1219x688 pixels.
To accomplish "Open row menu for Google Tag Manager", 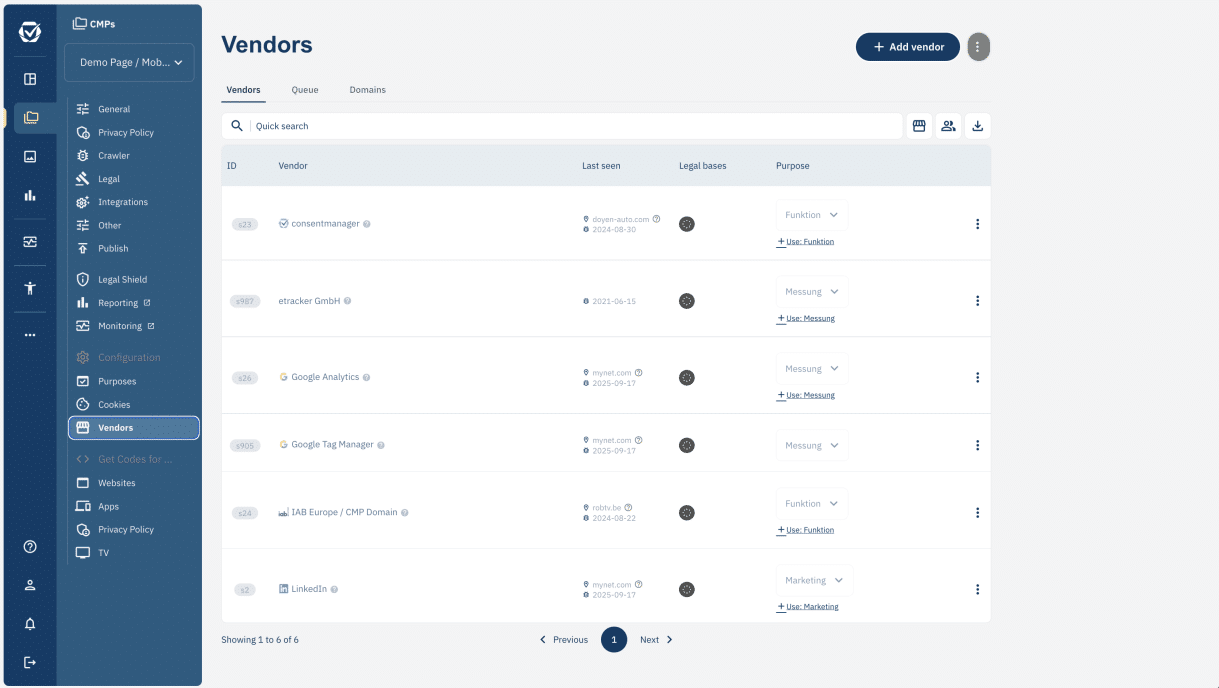I will pyautogui.click(x=977, y=445).
